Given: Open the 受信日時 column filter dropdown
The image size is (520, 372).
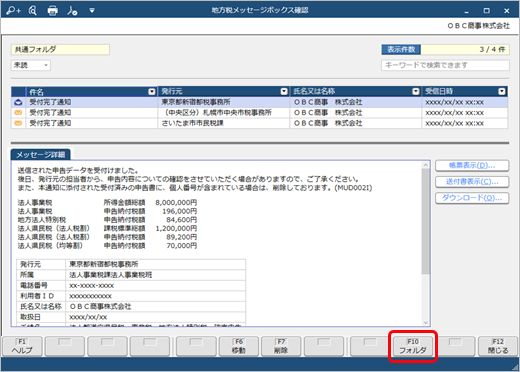Looking at the screenshot, I should tap(502, 91).
